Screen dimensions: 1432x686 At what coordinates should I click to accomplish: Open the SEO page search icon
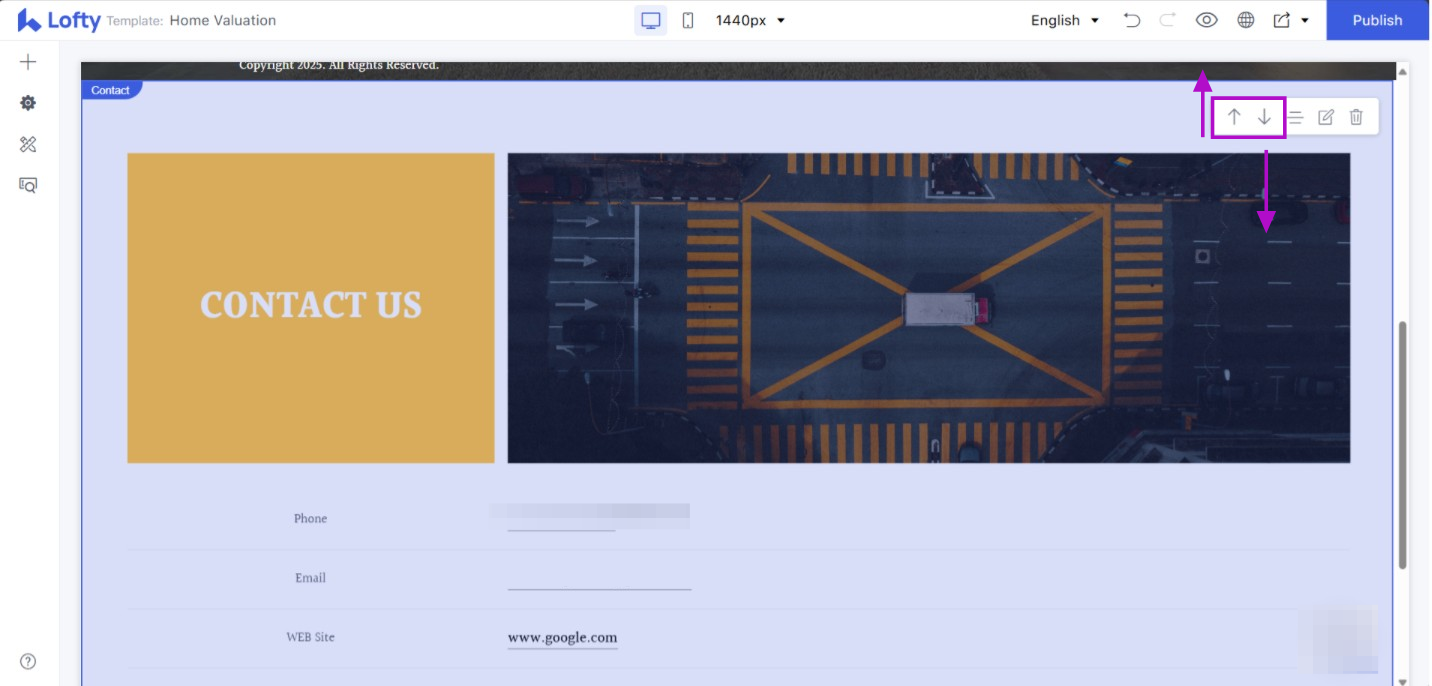pos(28,185)
